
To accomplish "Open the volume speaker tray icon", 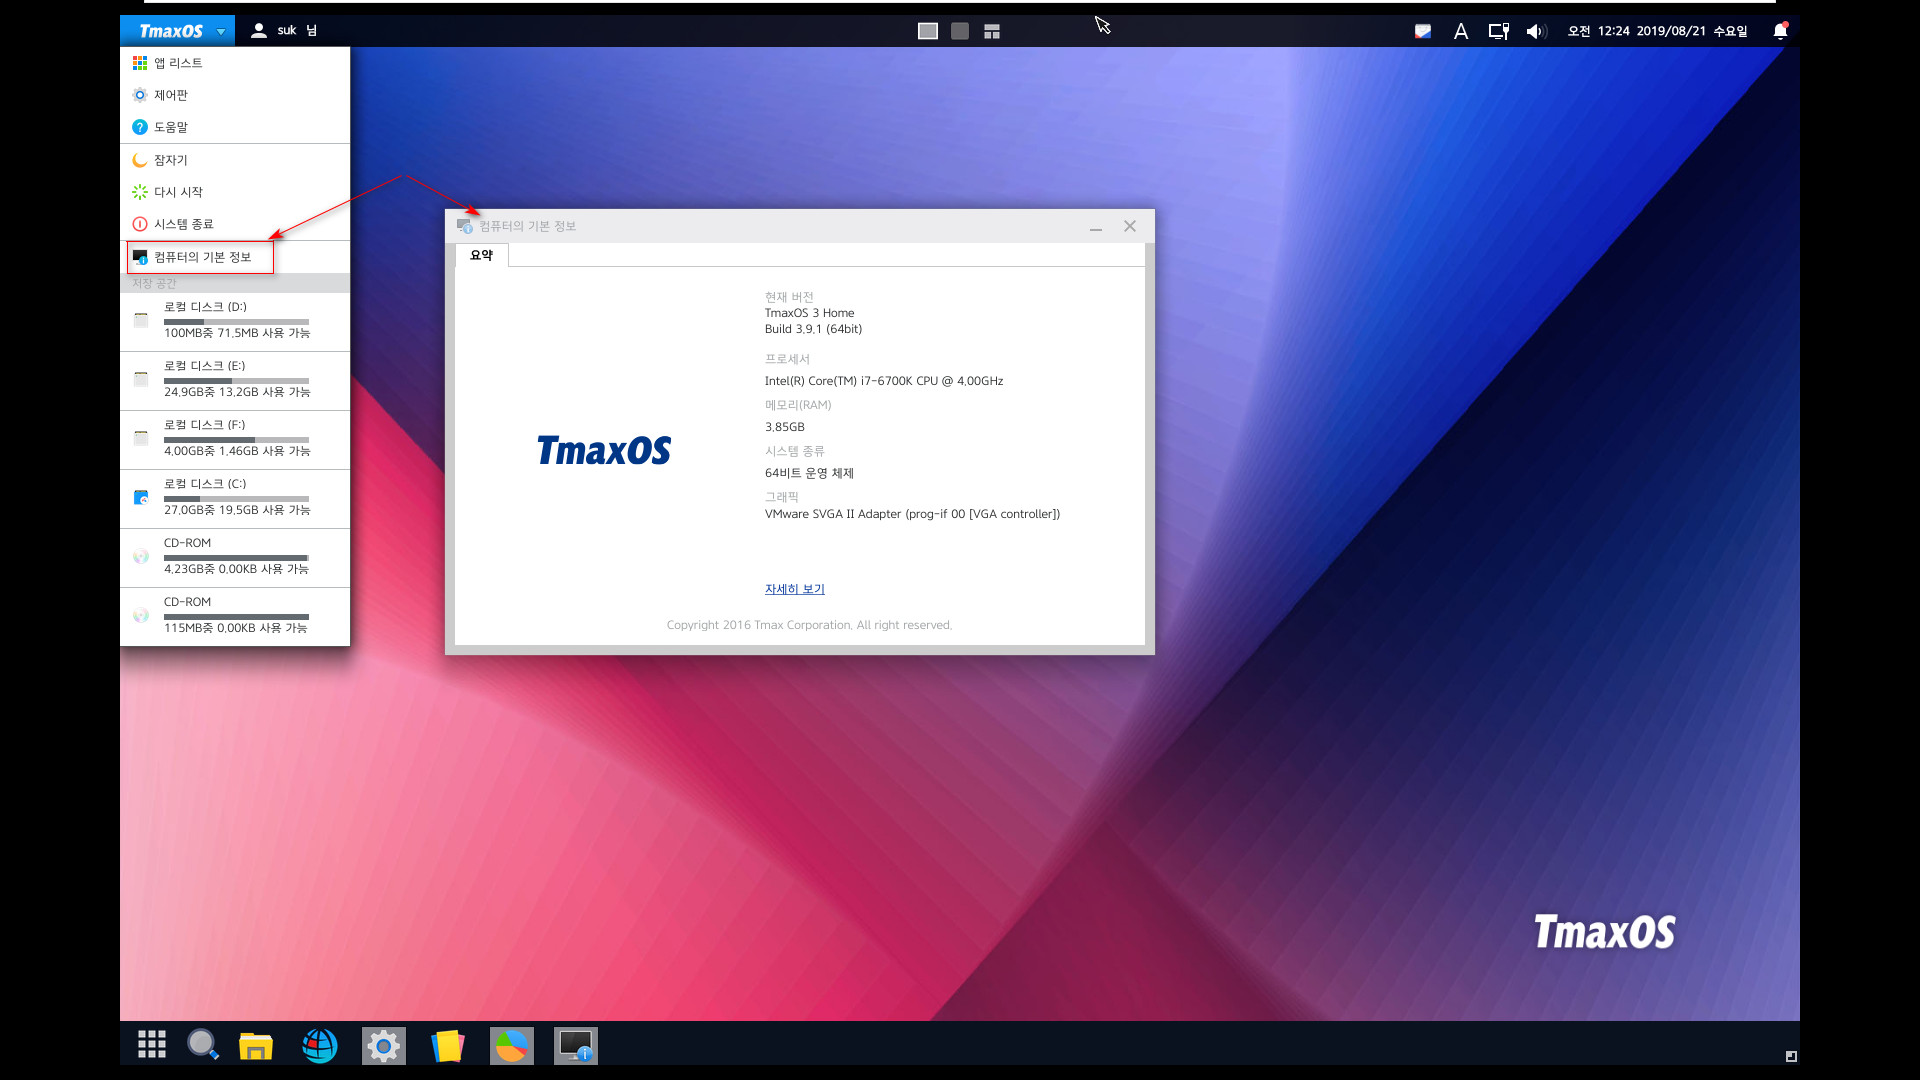I will pos(1536,31).
